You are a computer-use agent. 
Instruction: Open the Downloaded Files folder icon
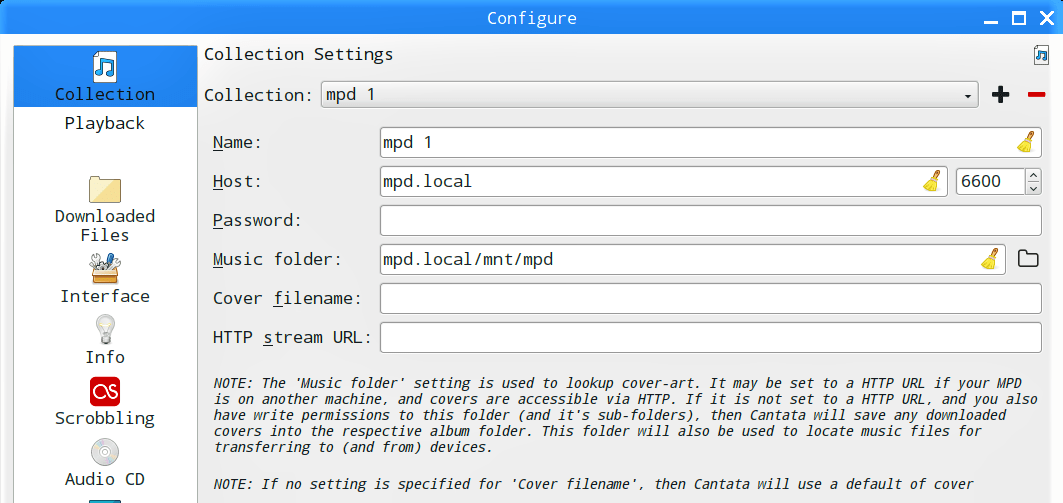tap(105, 190)
